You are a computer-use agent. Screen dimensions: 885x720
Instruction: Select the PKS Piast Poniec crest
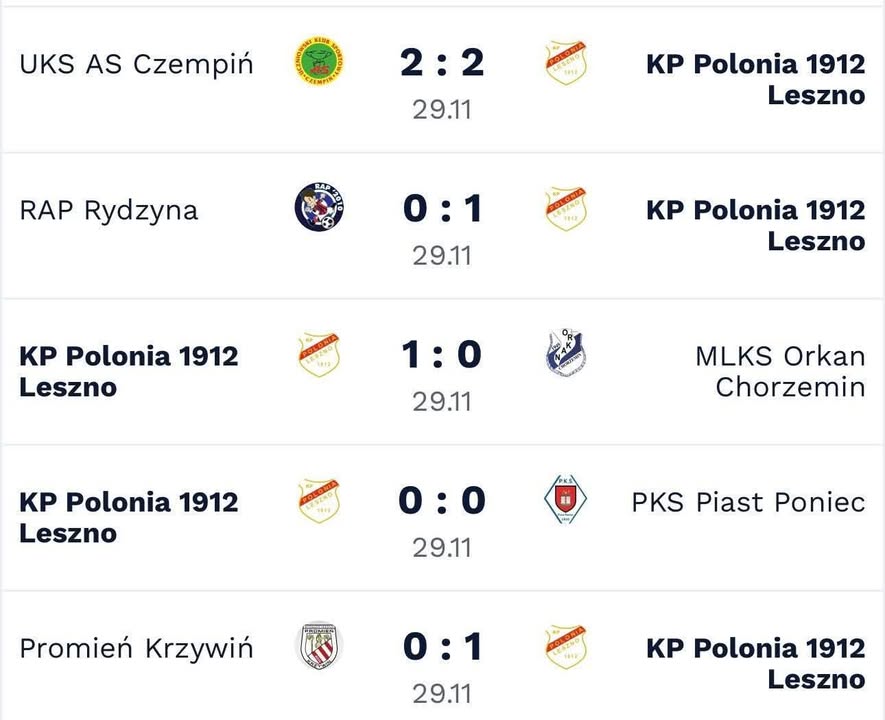(565, 500)
